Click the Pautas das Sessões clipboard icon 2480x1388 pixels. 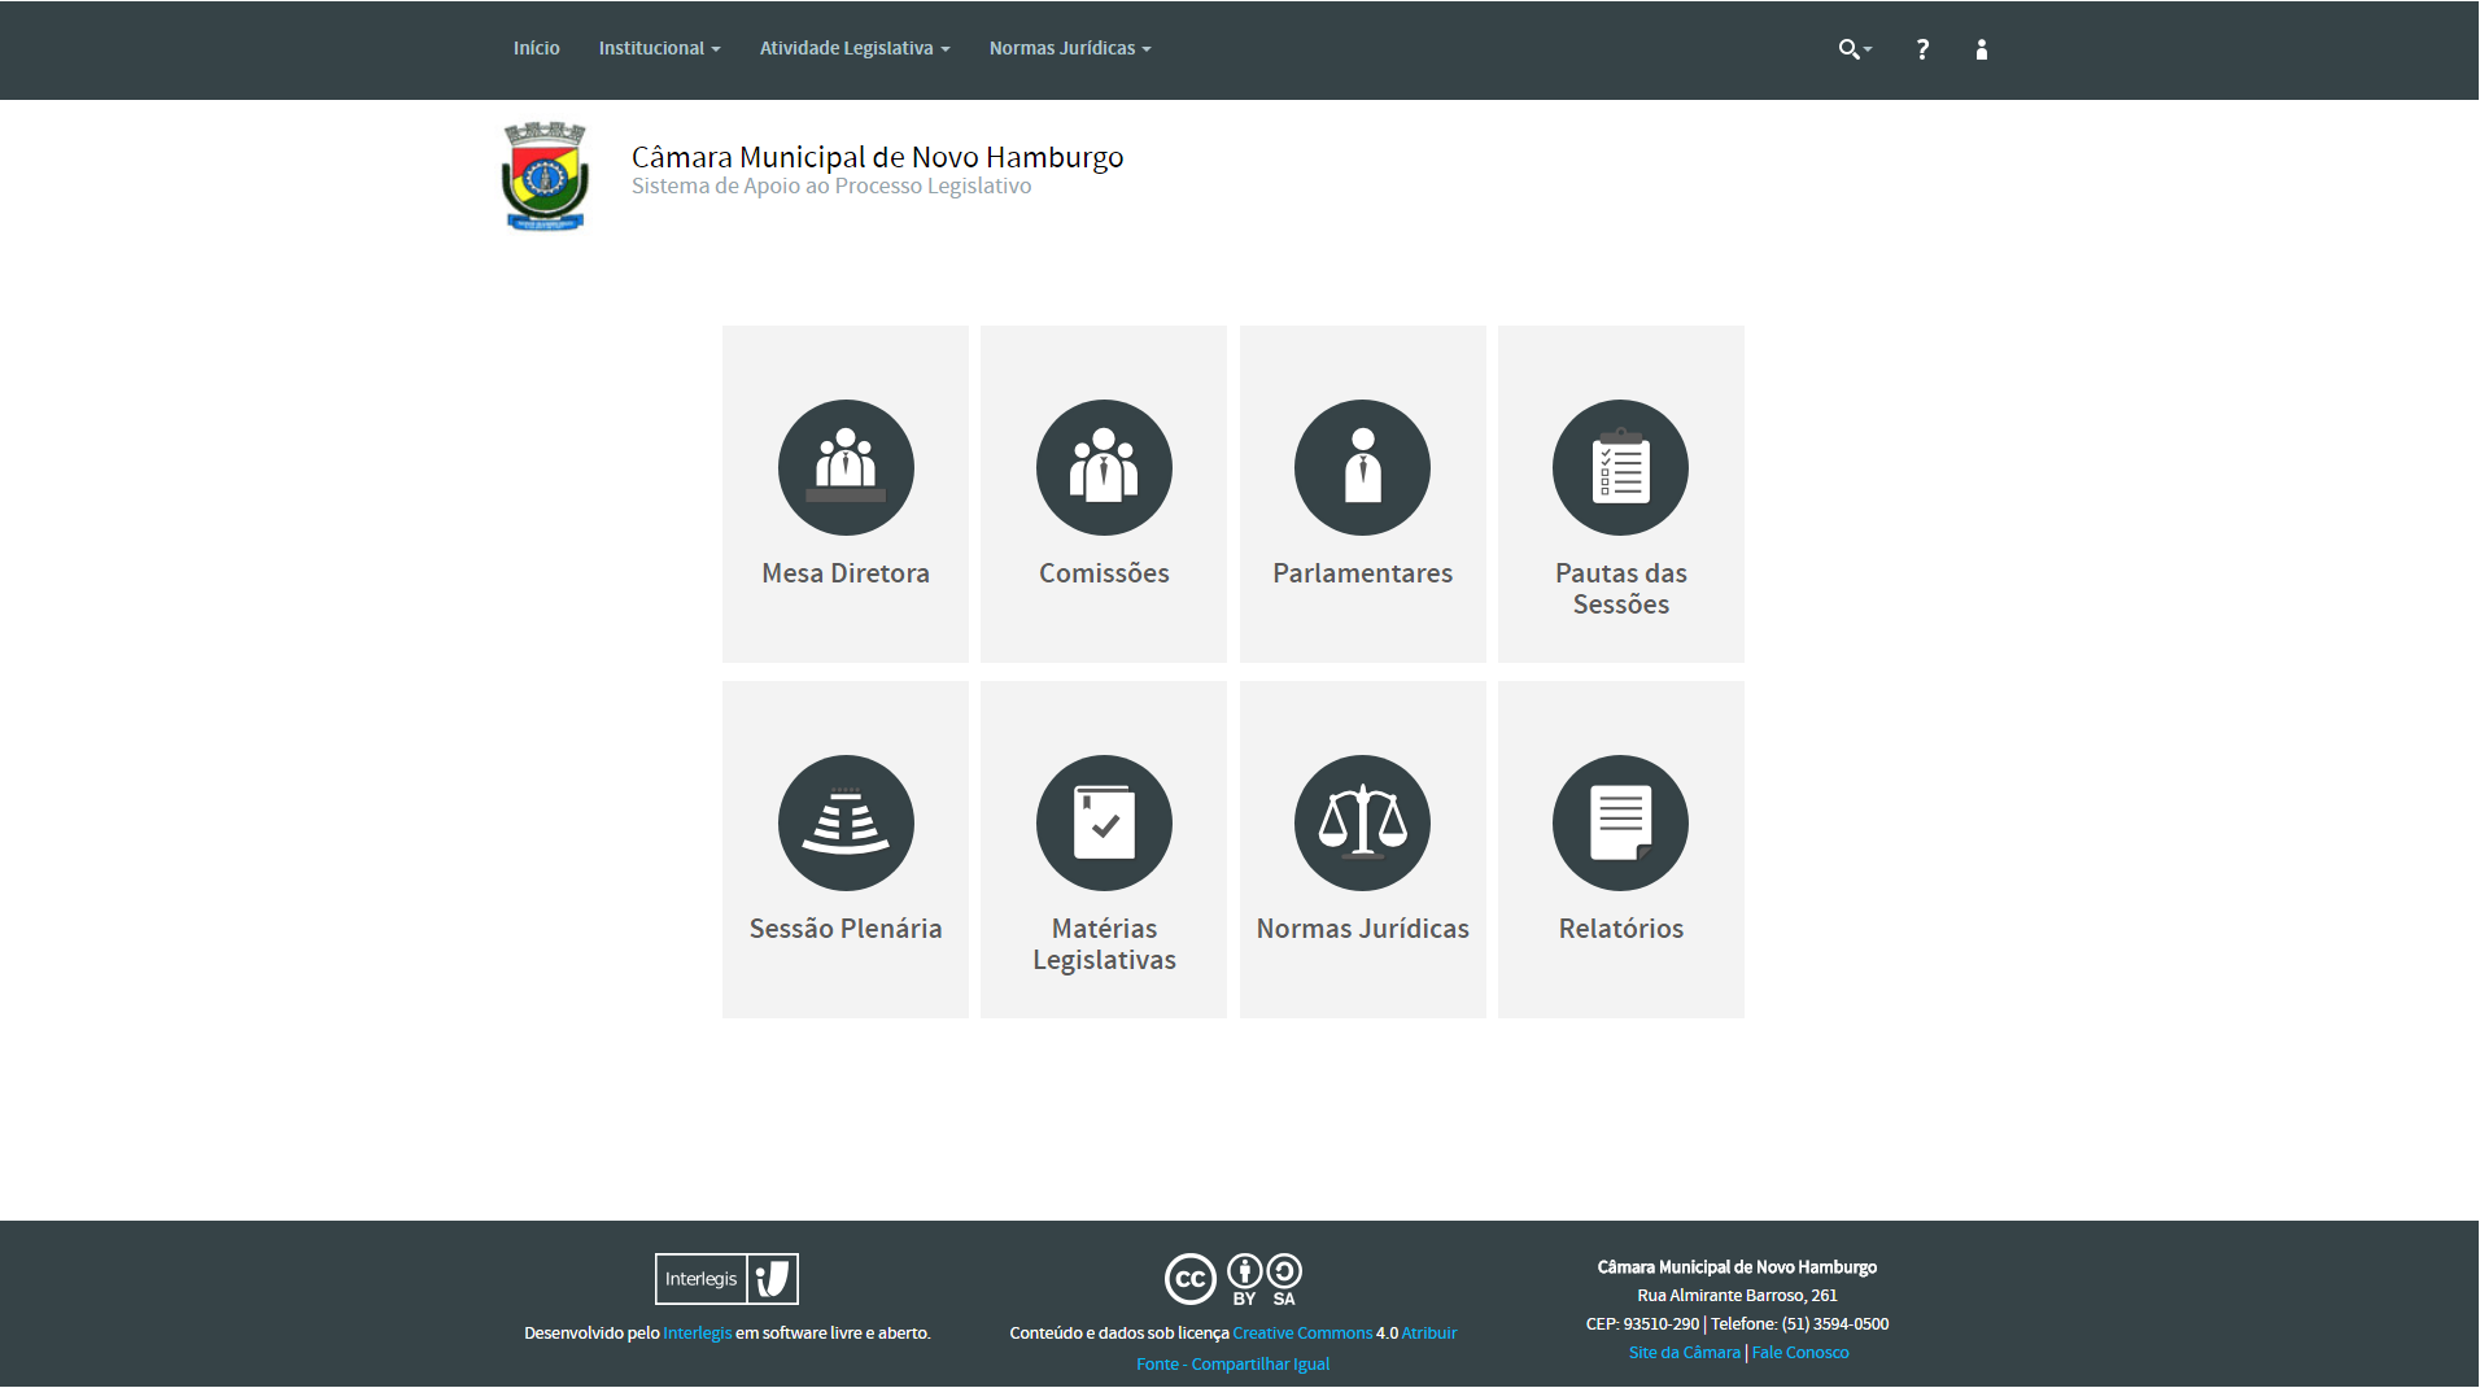click(x=1619, y=467)
